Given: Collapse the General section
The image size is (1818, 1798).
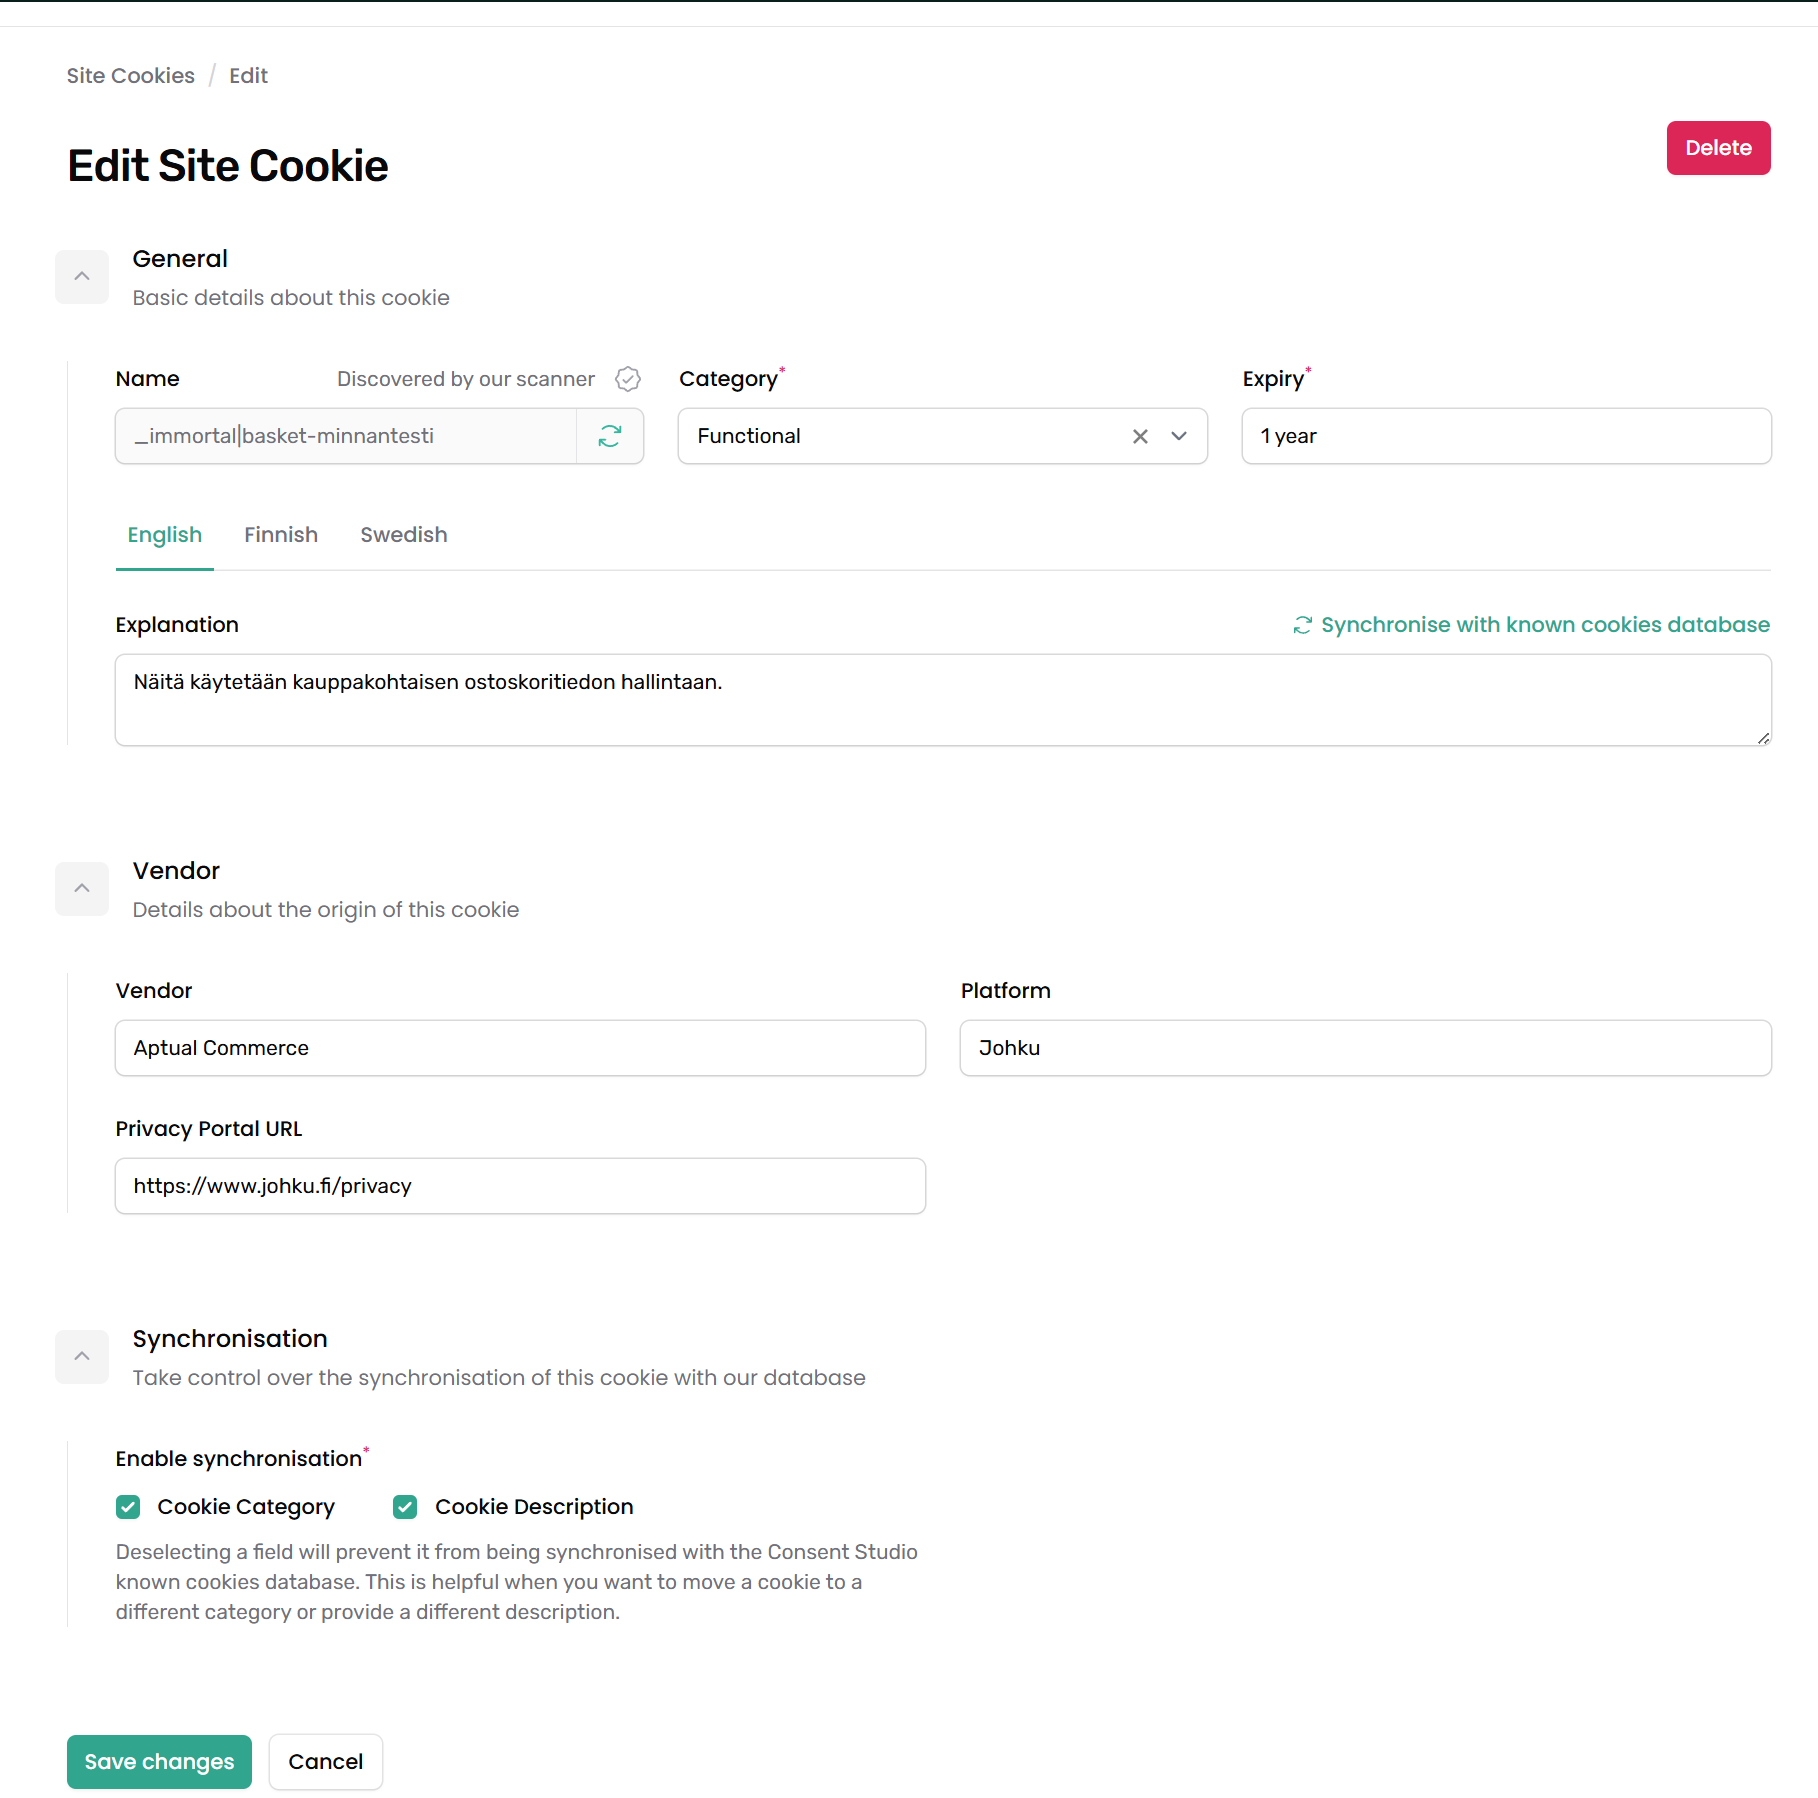Looking at the screenshot, I should tap(82, 277).
